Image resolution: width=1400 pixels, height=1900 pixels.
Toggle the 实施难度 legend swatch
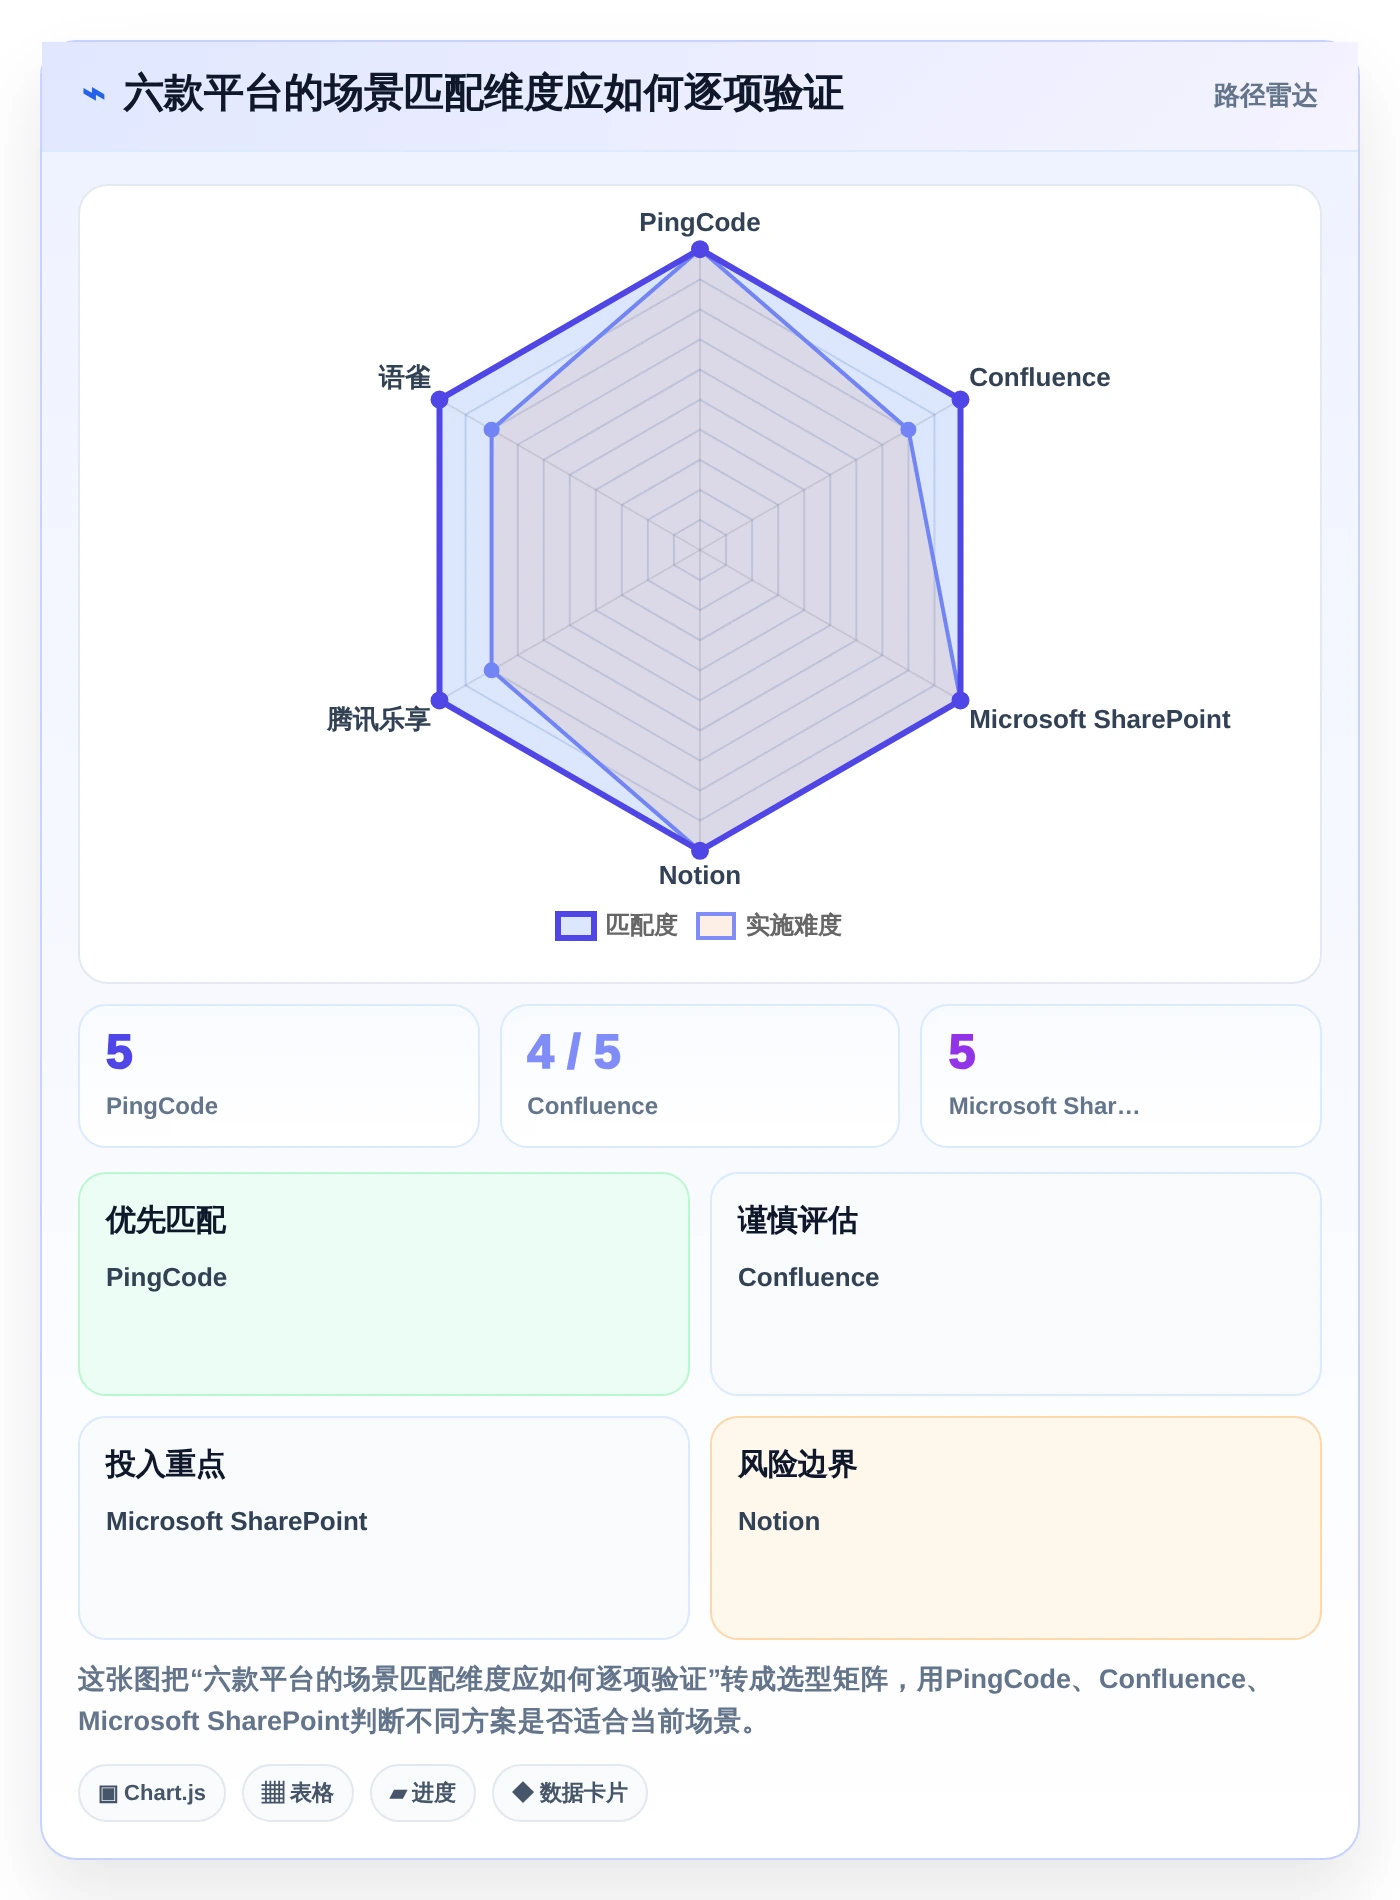716,926
